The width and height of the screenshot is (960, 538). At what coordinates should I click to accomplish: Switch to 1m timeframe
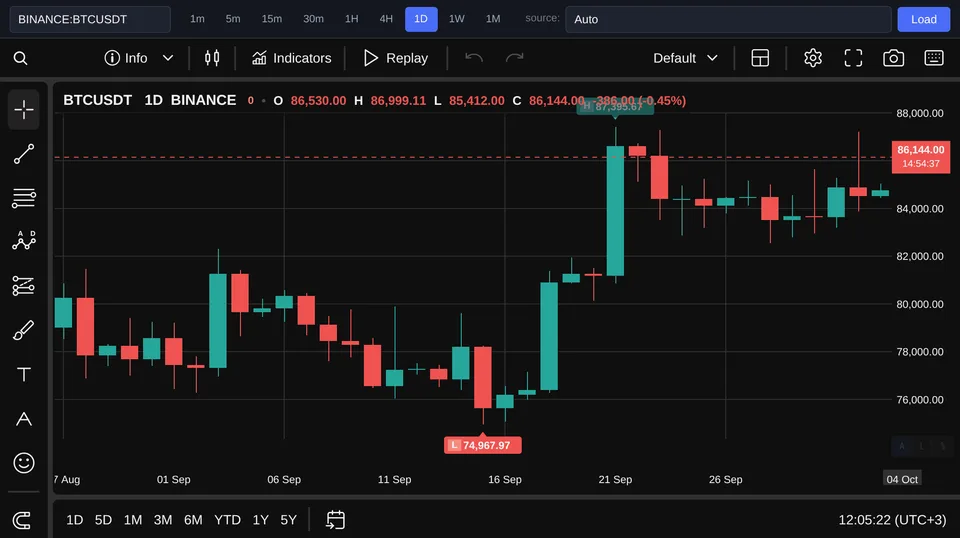(197, 19)
